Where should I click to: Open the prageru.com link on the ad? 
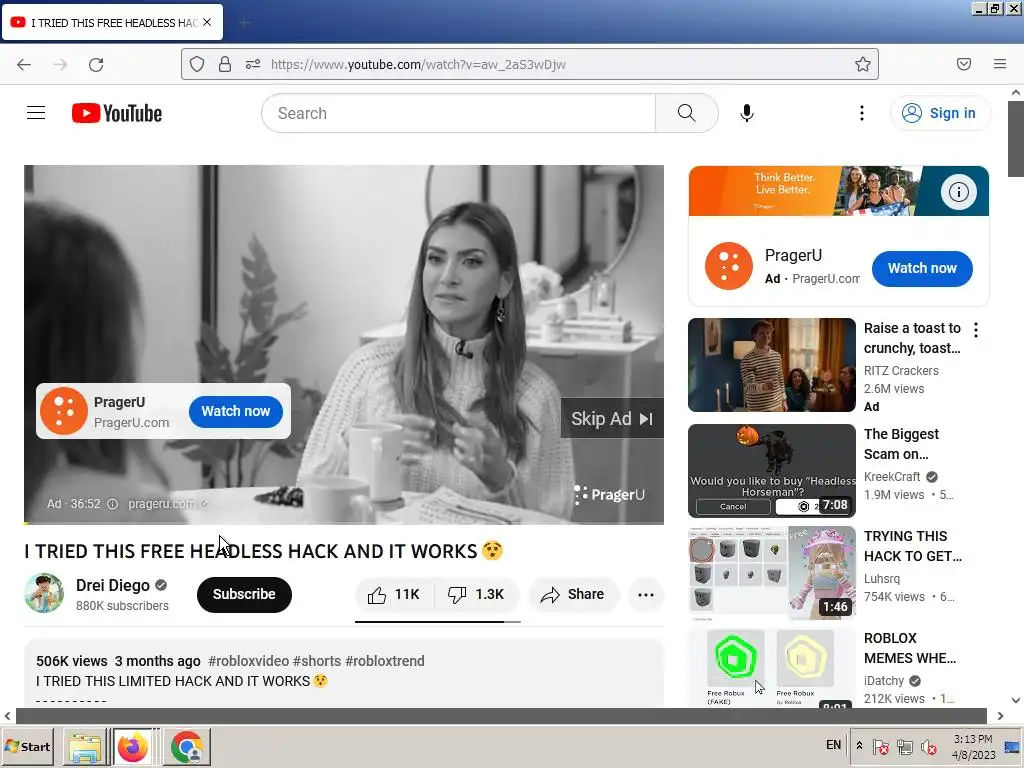pos(167,504)
